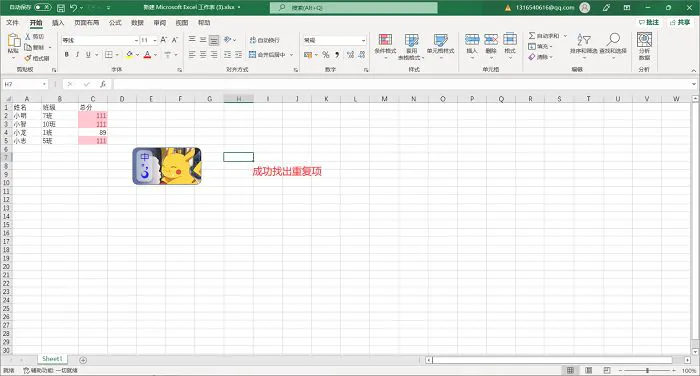Select the Sheet1 worksheet tab
The width and height of the screenshot is (700, 376).
[52, 359]
